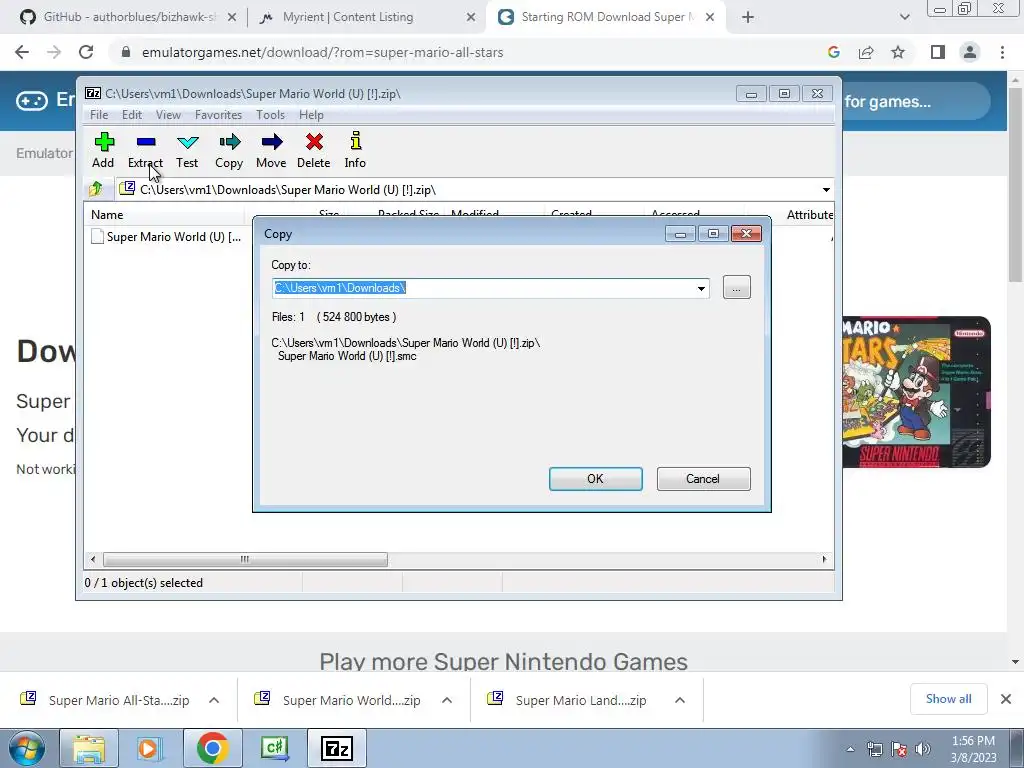The image size is (1024, 768).
Task: Close the Myrient Content Listing tab
Action: 470,18
